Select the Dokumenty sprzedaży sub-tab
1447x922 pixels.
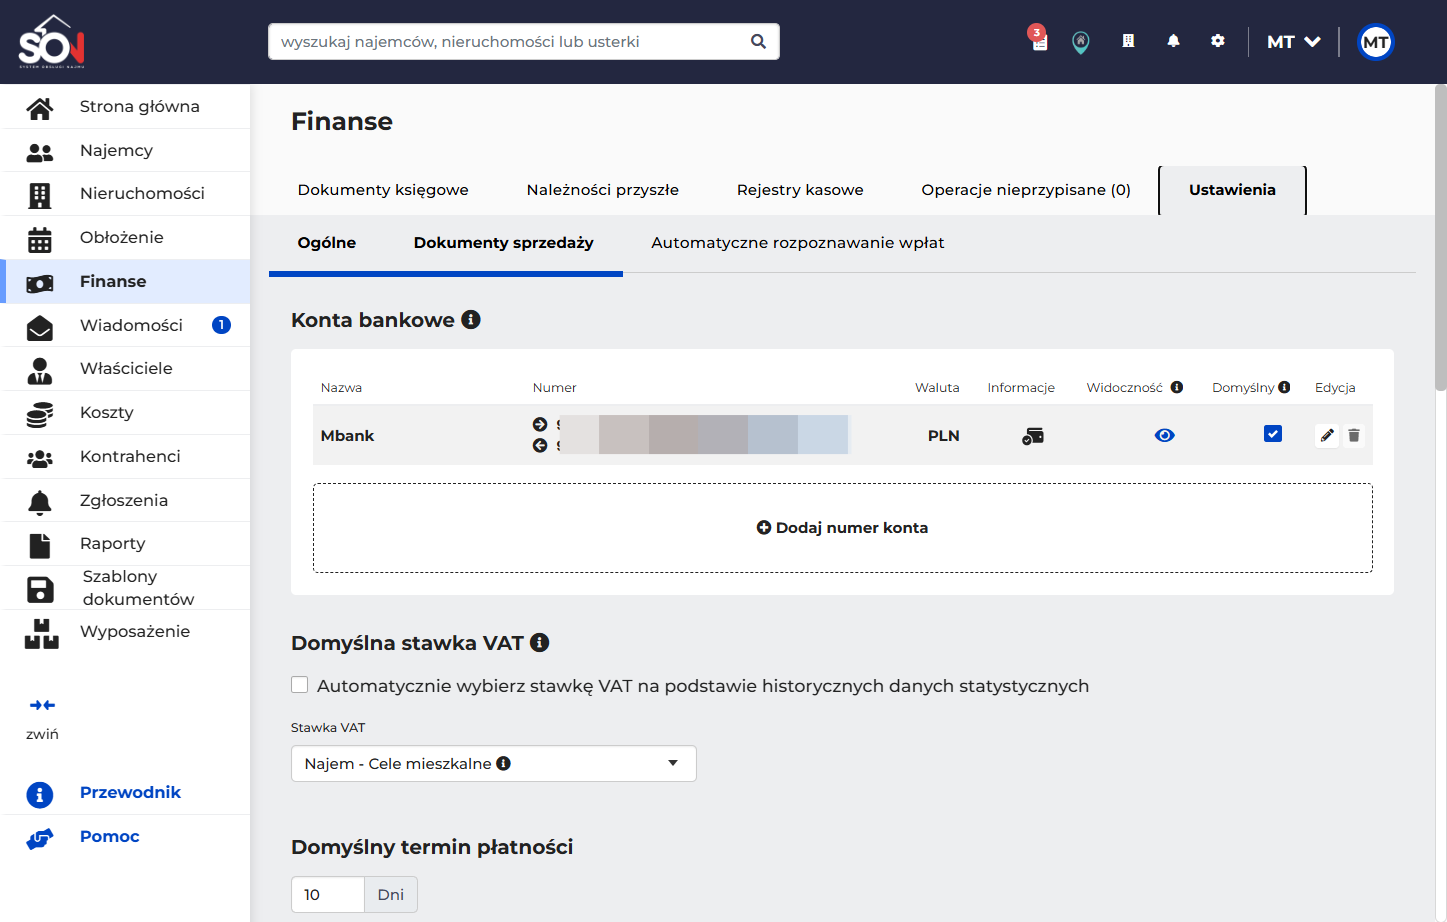click(504, 243)
